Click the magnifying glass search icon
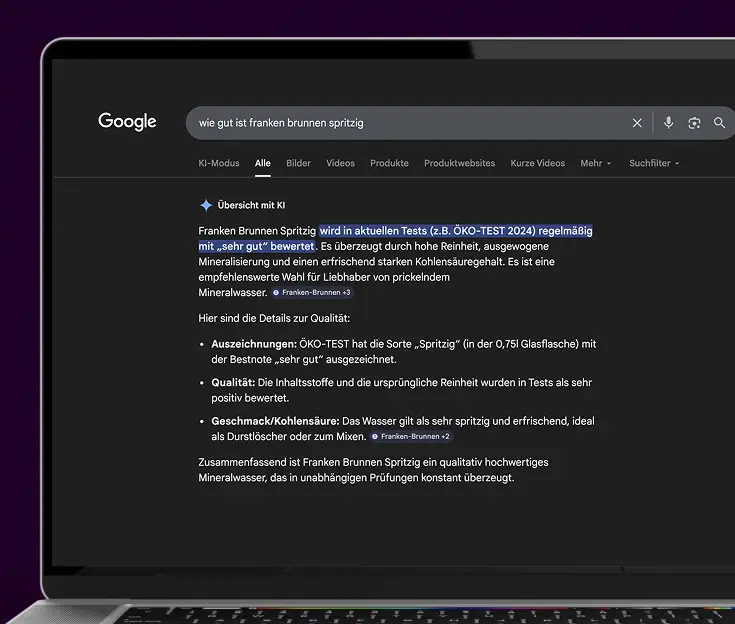Viewport: 735px width, 624px height. (x=719, y=123)
